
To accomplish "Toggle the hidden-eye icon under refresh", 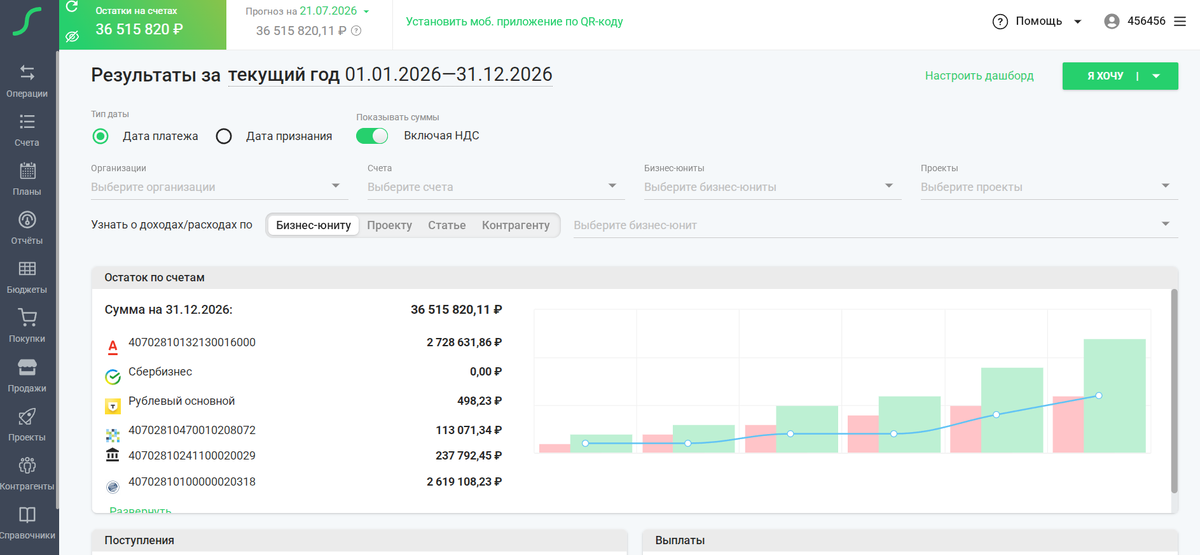I will (x=72, y=36).
